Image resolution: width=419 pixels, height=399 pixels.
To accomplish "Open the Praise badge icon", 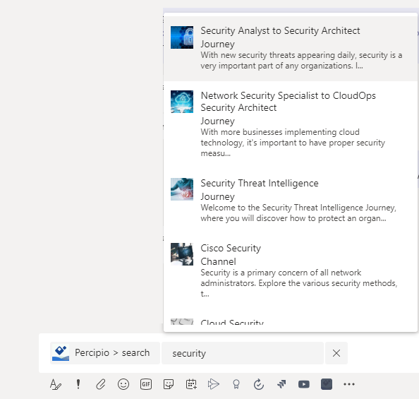I will 236,384.
